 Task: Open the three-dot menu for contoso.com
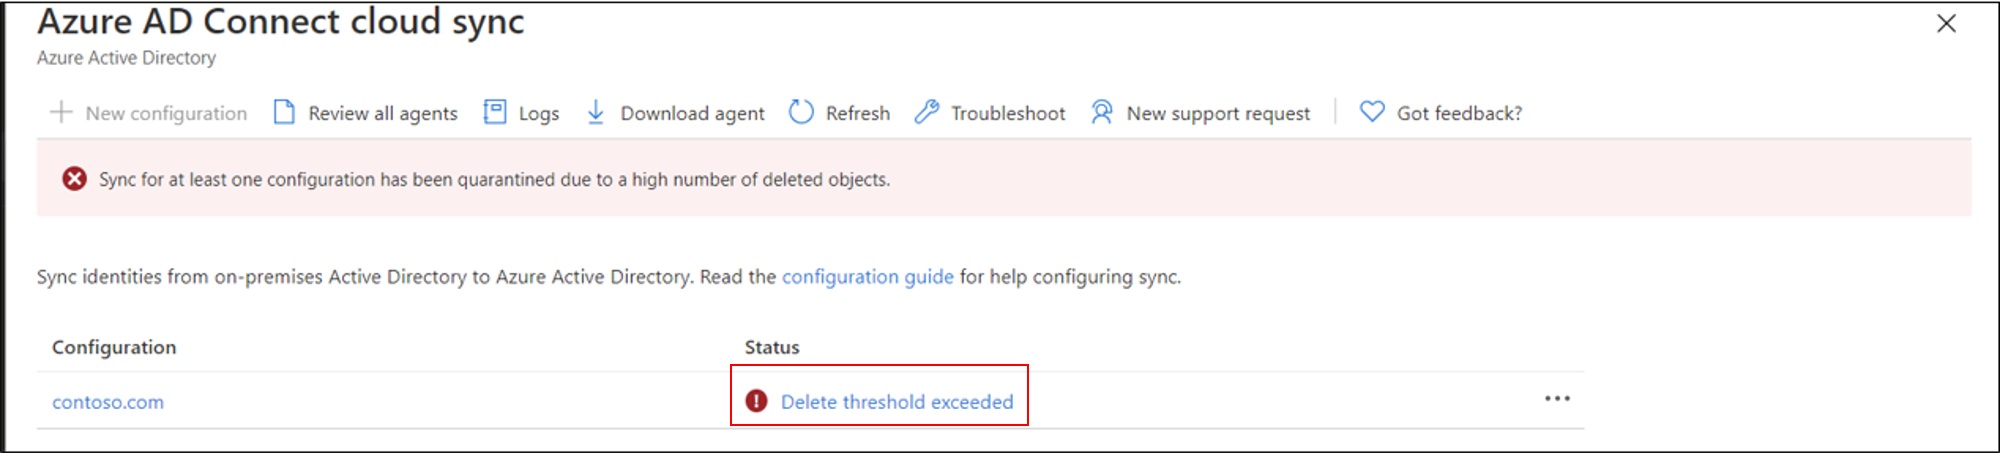coord(1557,399)
